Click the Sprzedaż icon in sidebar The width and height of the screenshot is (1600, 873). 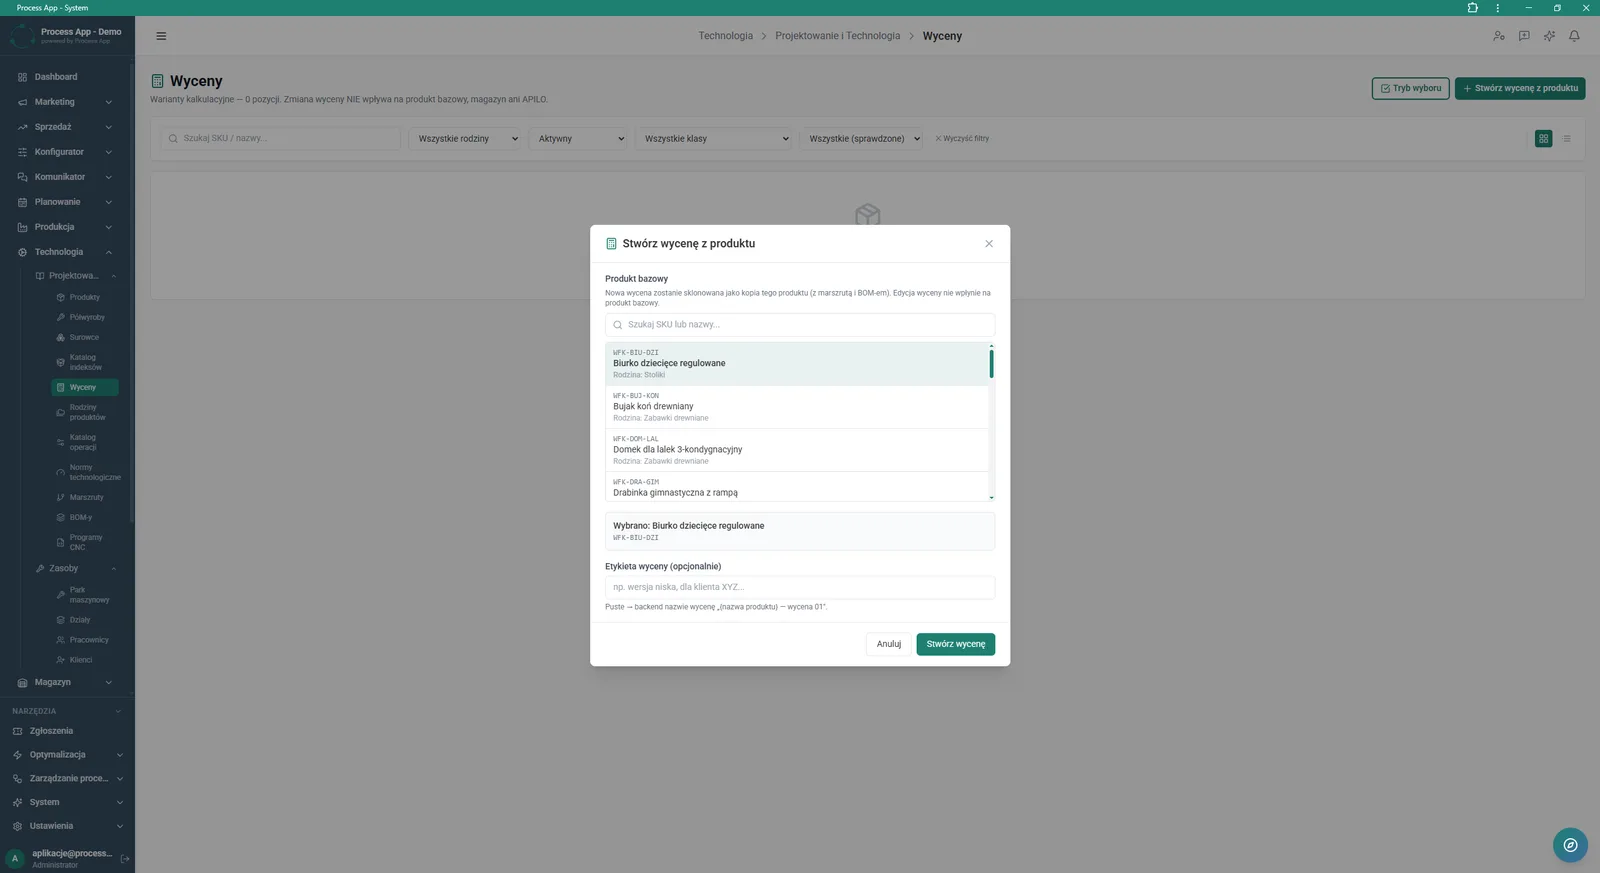[22, 127]
